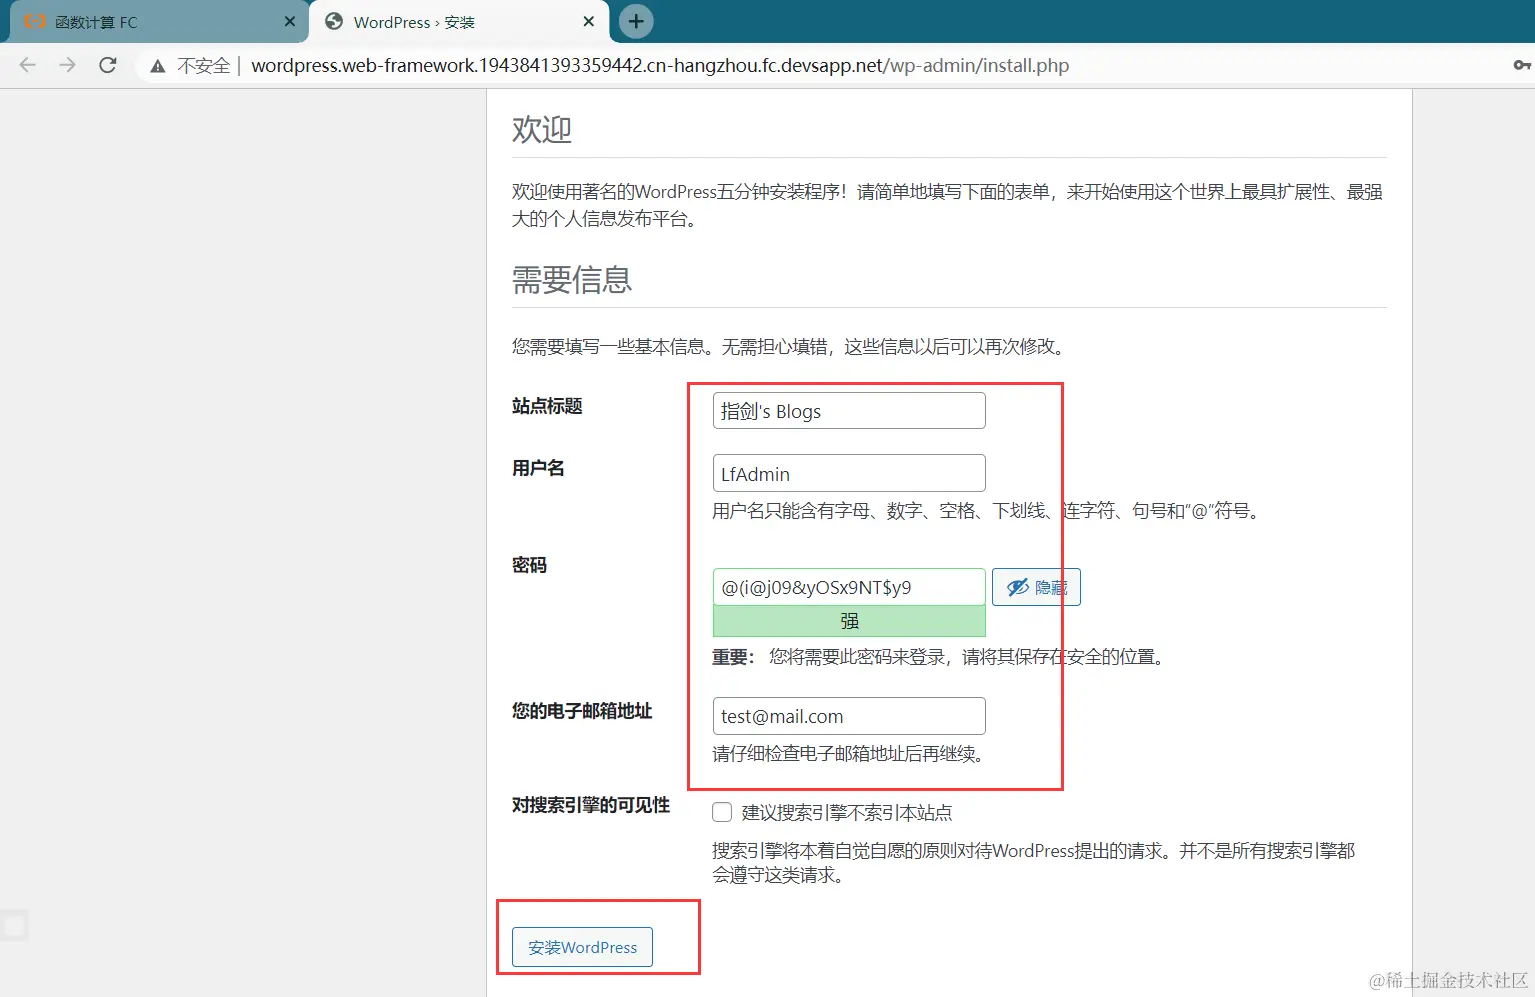Open a new tab with the plus button
The width and height of the screenshot is (1535, 997).
point(636,21)
